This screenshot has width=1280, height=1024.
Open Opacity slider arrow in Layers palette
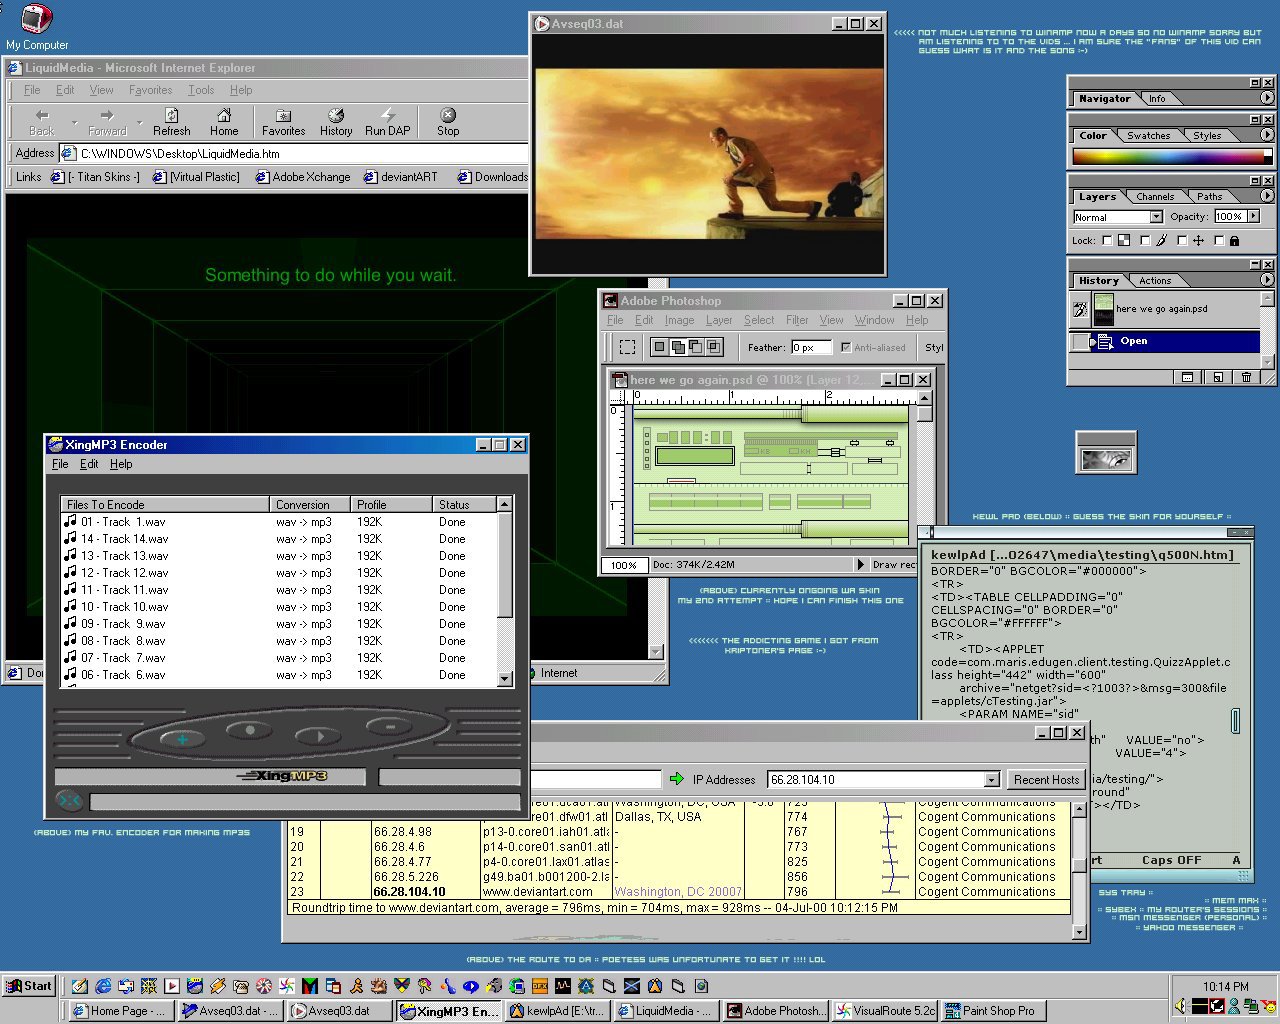1253,216
